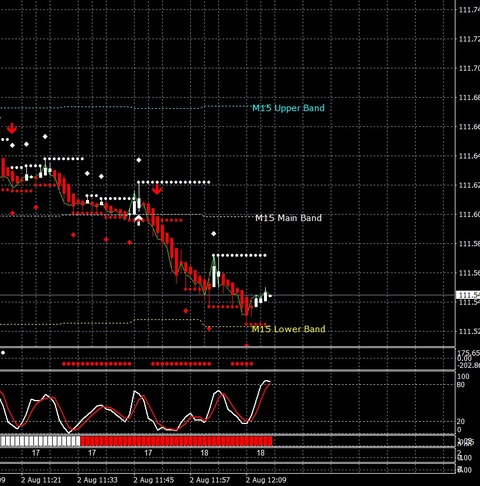Click the 111.58 price axis label
The image size is (480, 486).
[x=469, y=244]
